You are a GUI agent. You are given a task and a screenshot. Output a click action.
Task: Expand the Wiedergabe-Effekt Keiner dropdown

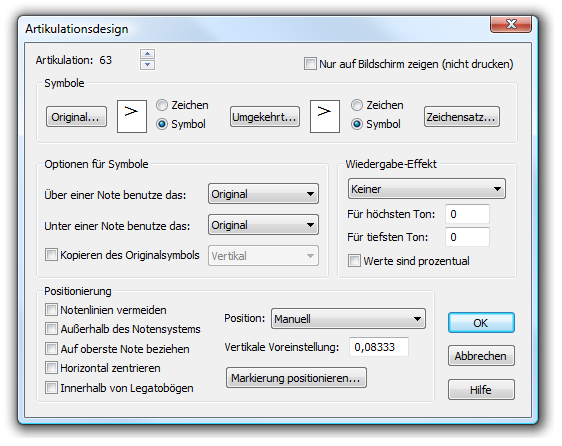point(427,189)
